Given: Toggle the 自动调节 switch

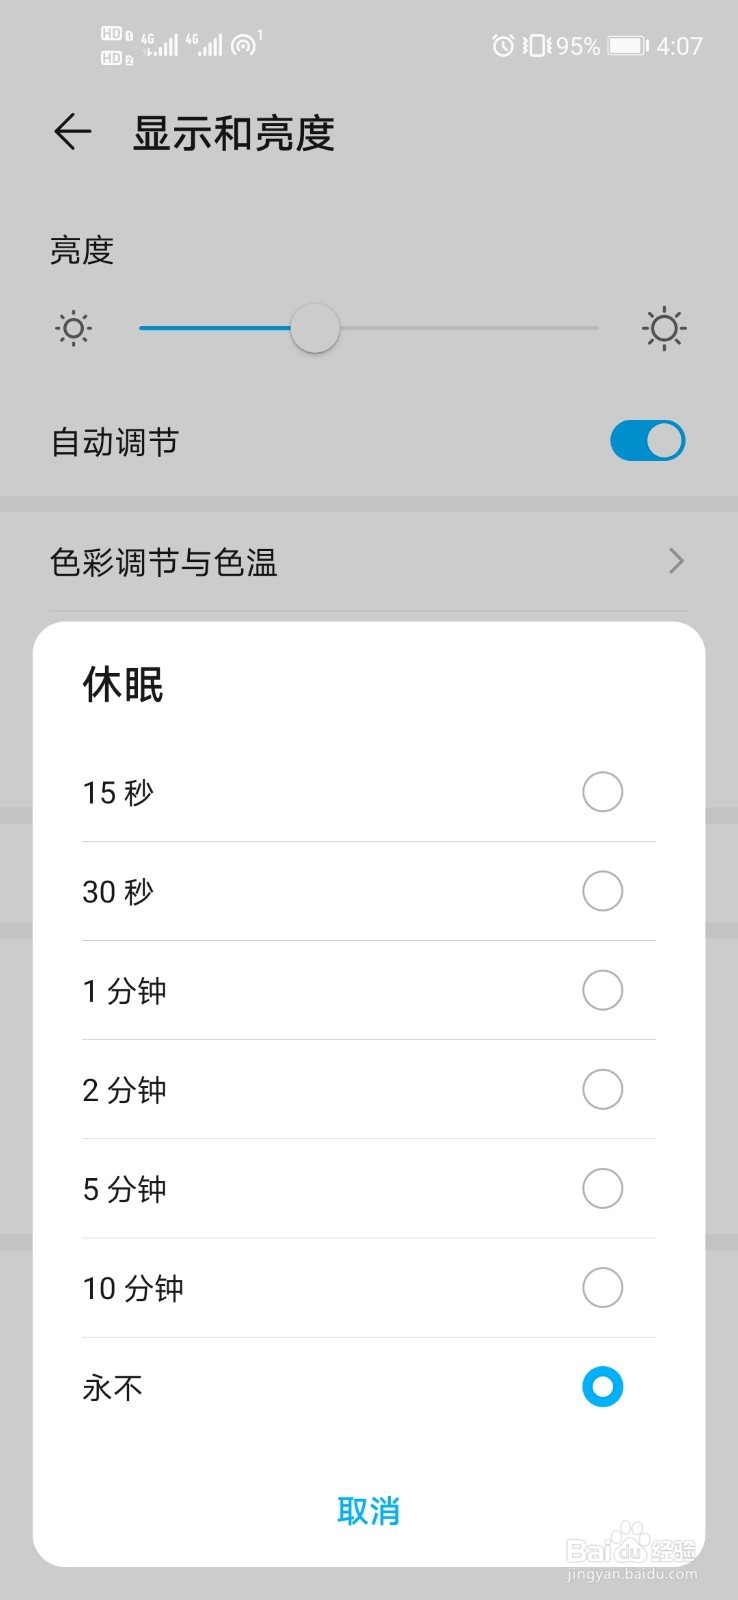Looking at the screenshot, I should pos(647,441).
